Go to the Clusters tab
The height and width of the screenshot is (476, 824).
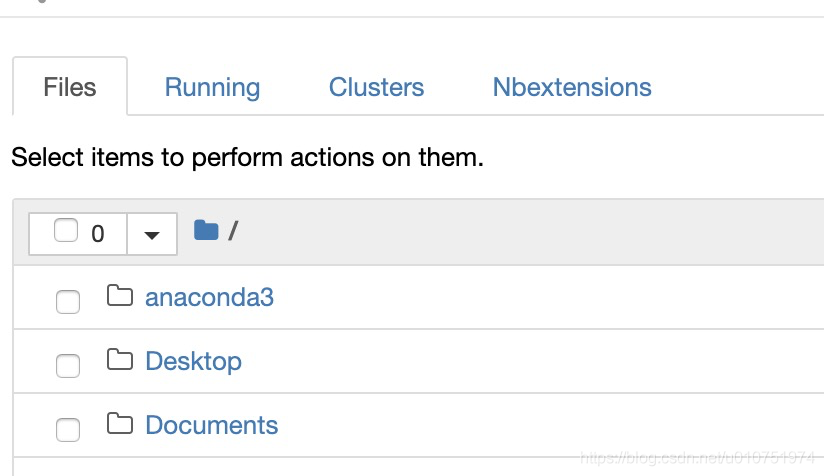pyautogui.click(x=376, y=87)
